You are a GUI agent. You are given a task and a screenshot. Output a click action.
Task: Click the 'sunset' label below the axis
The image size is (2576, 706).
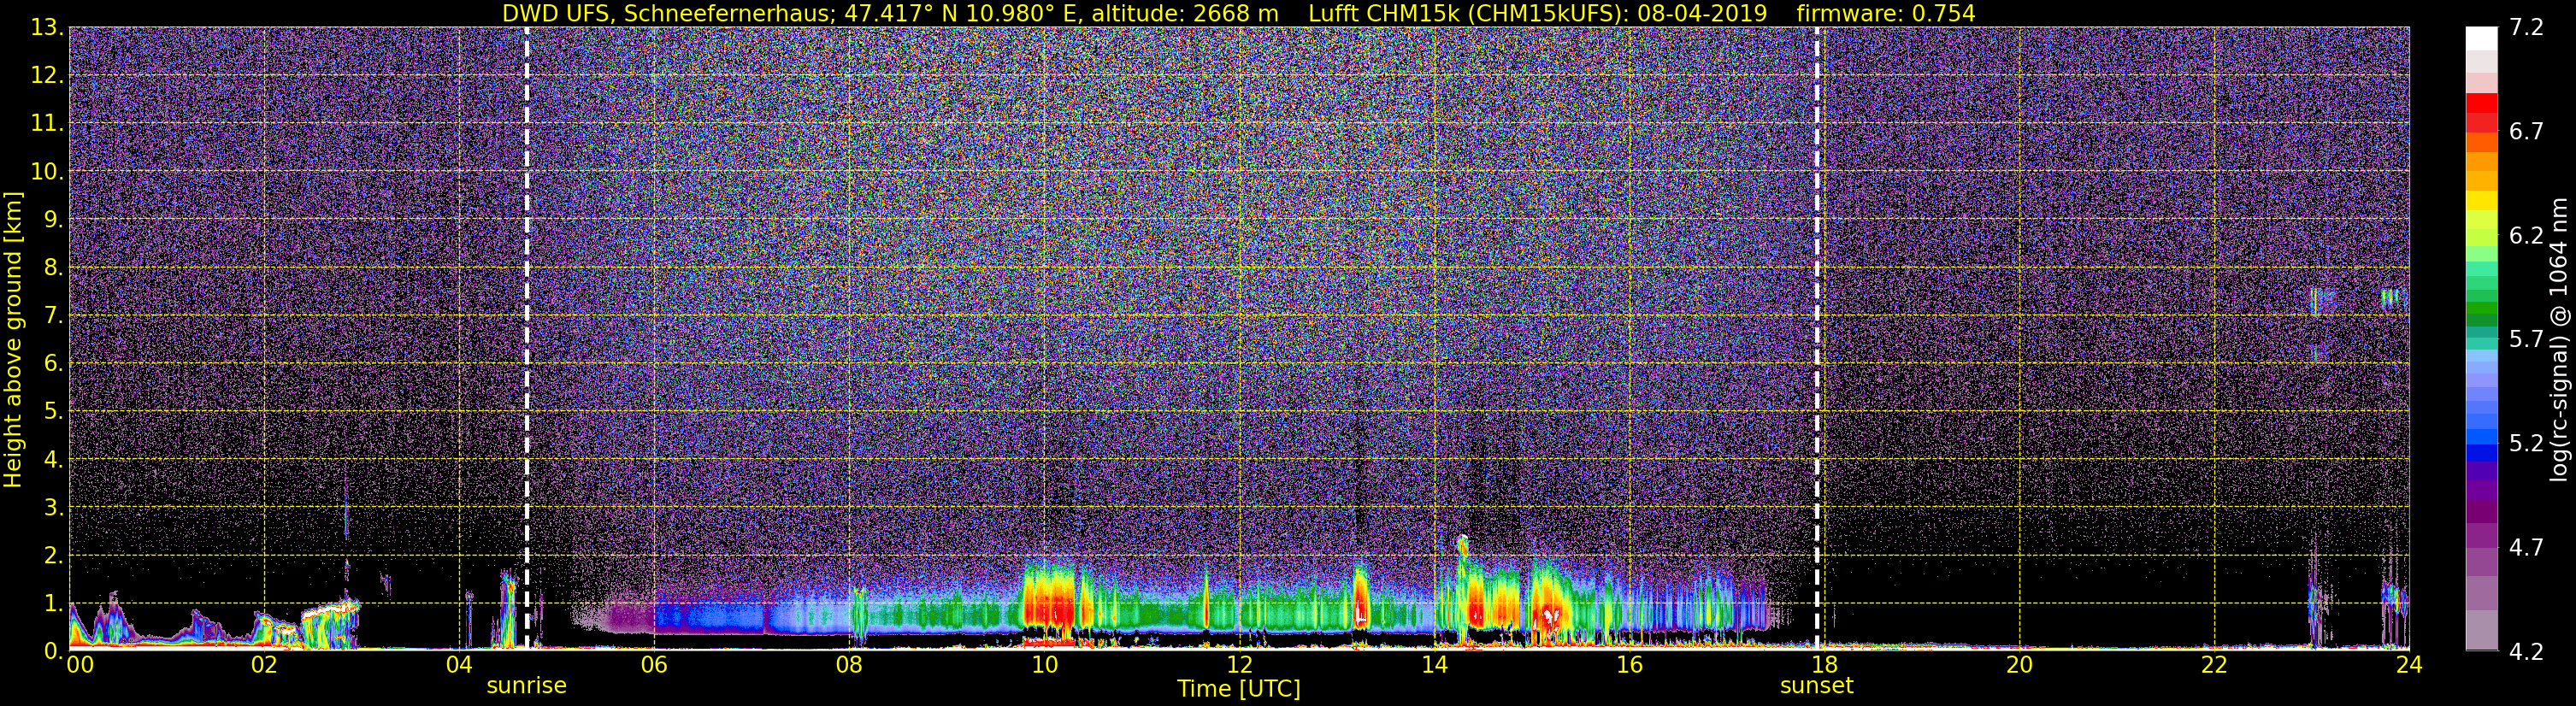point(1817,686)
